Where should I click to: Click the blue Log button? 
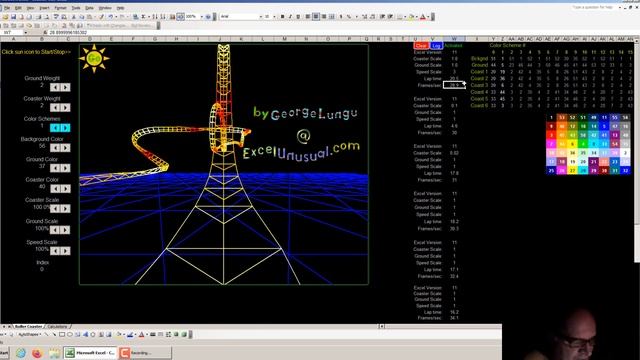point(436,45)
